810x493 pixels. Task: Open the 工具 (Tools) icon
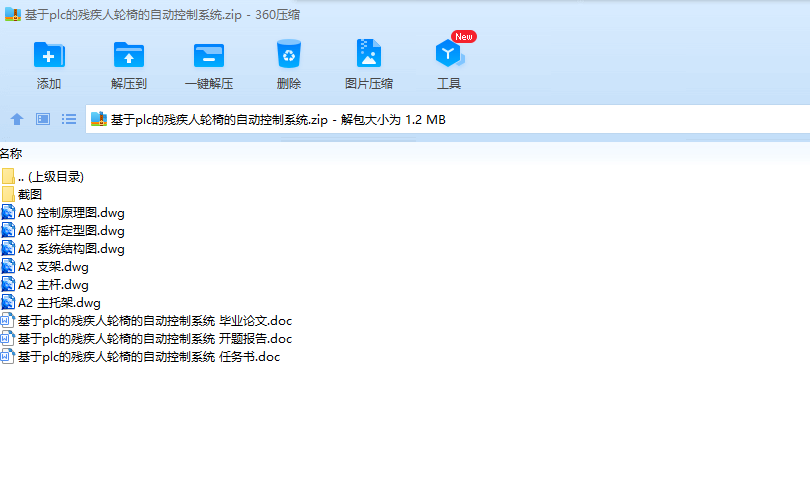pyautogui.click(x=449, y=53)
